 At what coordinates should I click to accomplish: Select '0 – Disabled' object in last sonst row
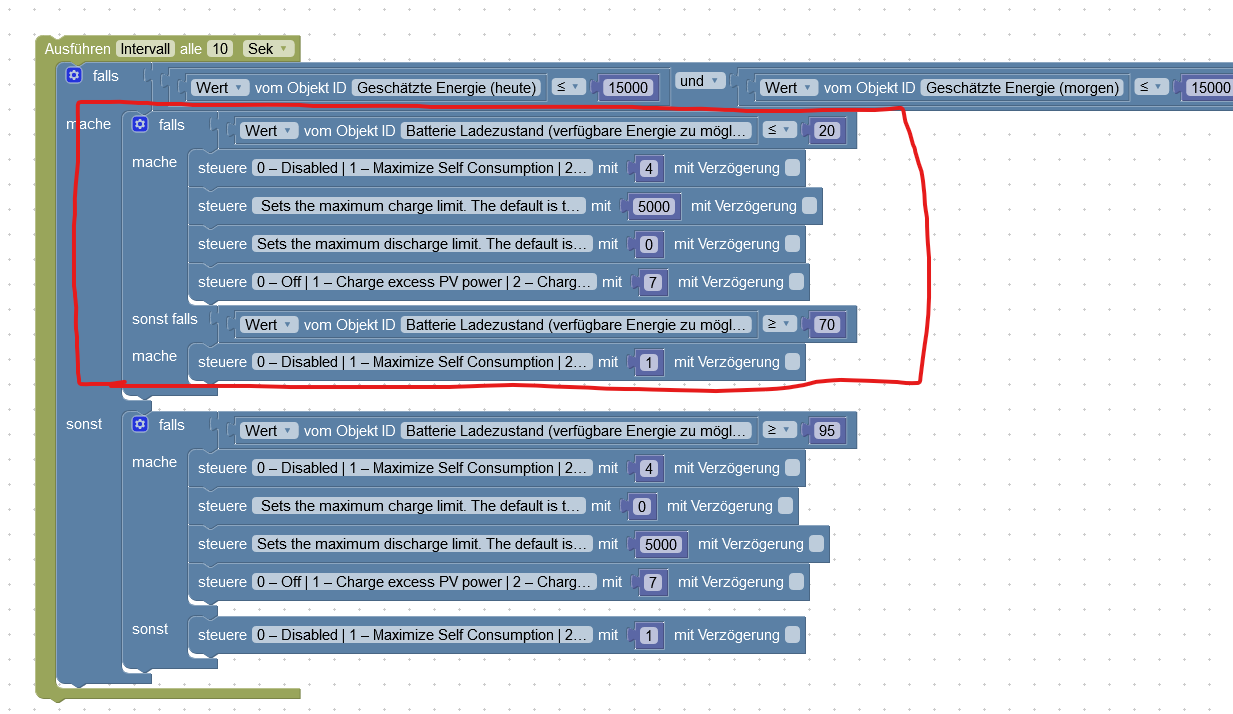click(422, 635)
